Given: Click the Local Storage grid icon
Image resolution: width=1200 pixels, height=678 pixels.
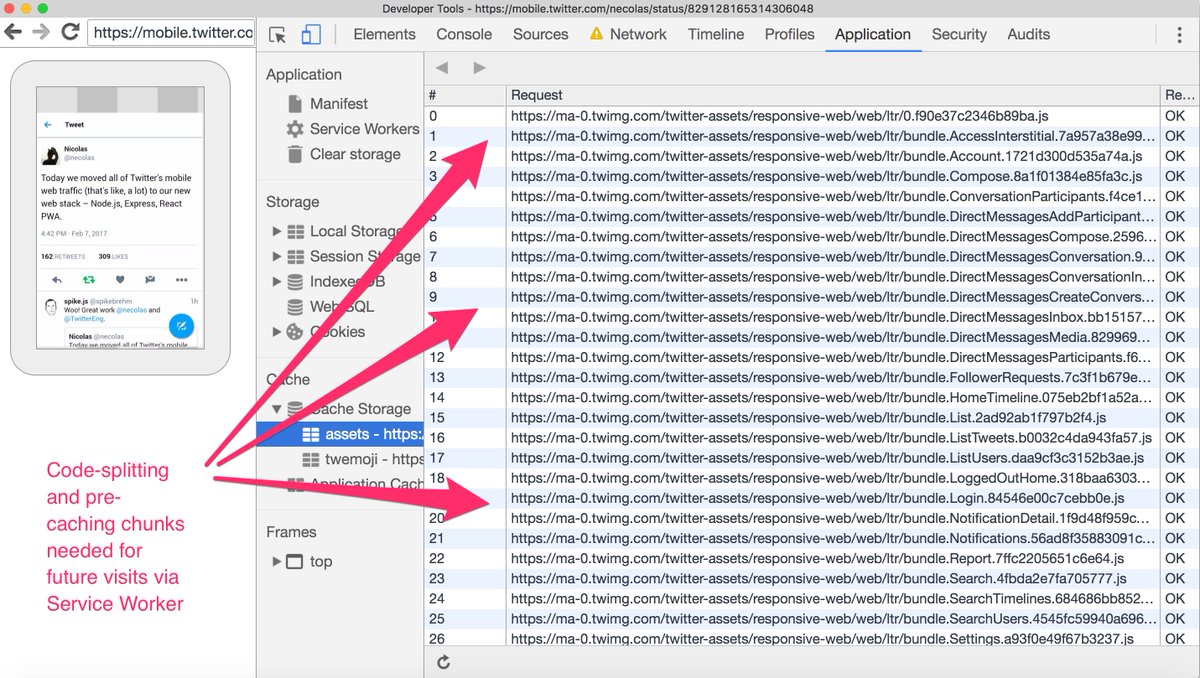Looking at the screenshot, I should [x=295, y=232].
